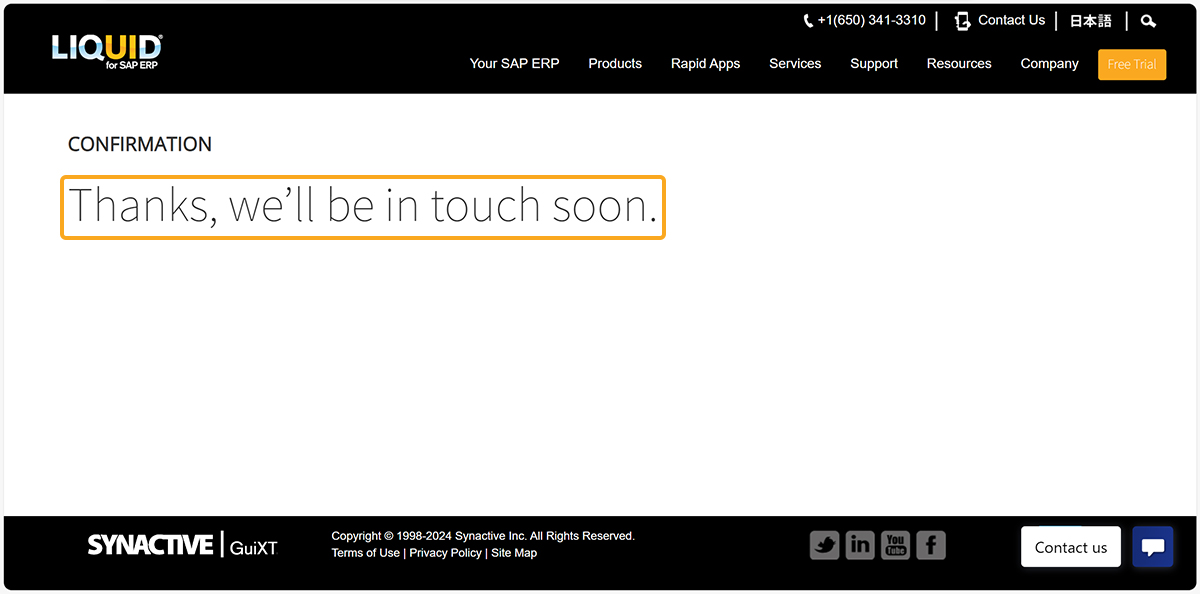The height and width of the screenshot is (594, 1200).
Task: Click the Synactive GuiXT footer logo
Action: [182, 545]
